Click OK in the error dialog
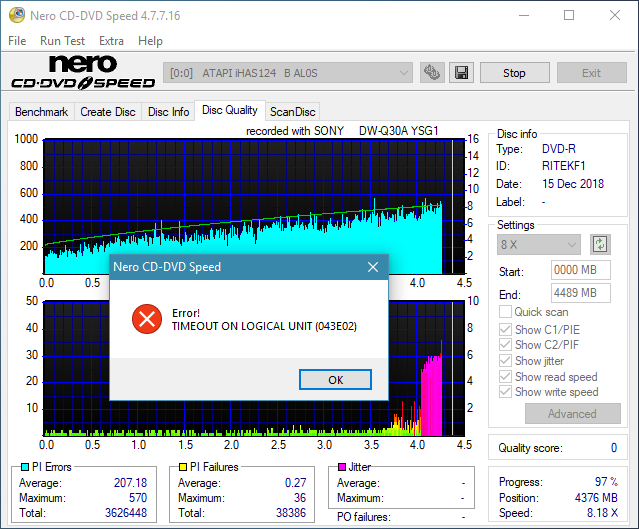639x529 pixels. click(x=335, y=380)
